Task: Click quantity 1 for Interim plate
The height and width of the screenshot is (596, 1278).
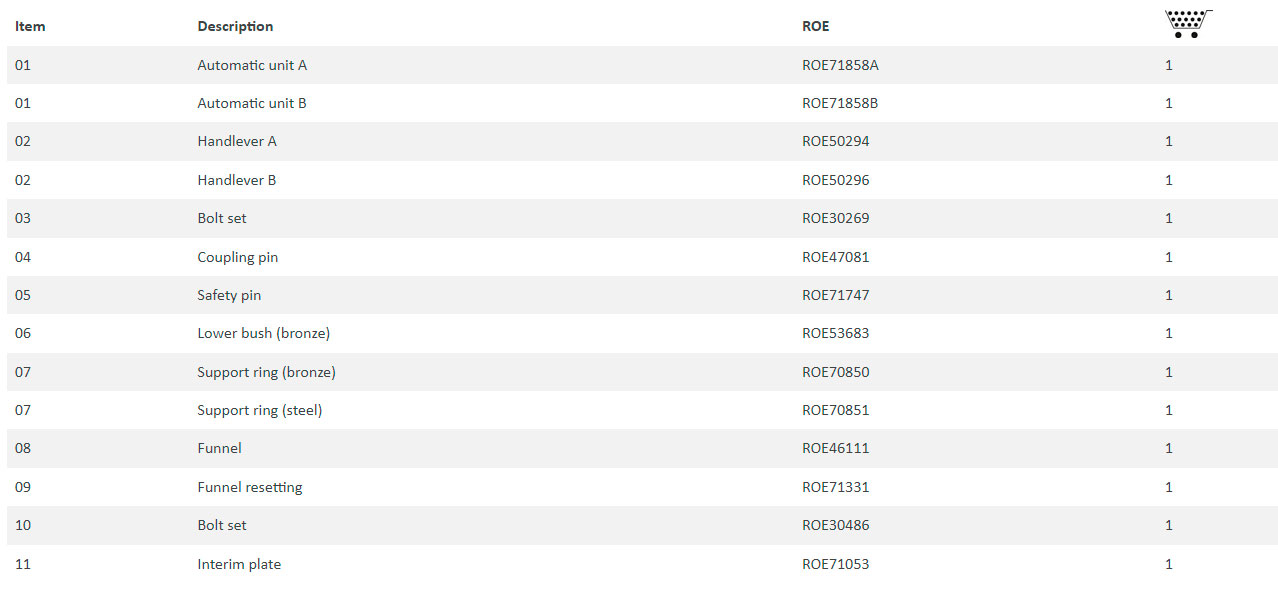Action: click(1169, 564)
